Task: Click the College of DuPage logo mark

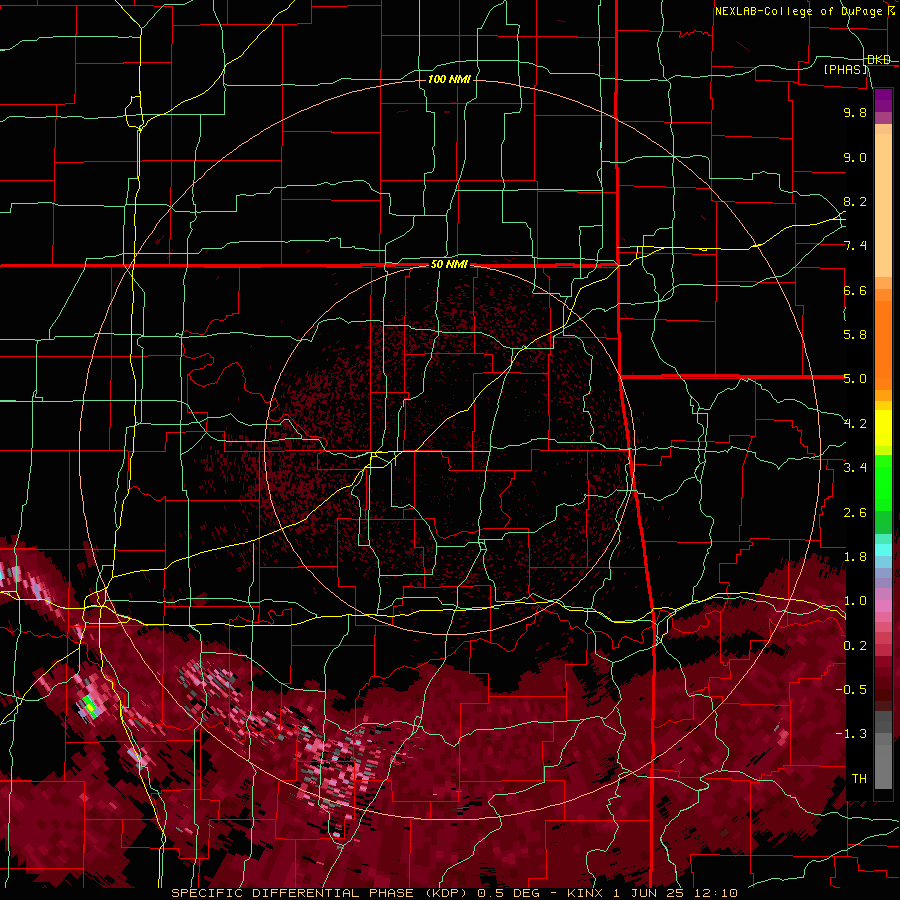Action: pos(891,11)
